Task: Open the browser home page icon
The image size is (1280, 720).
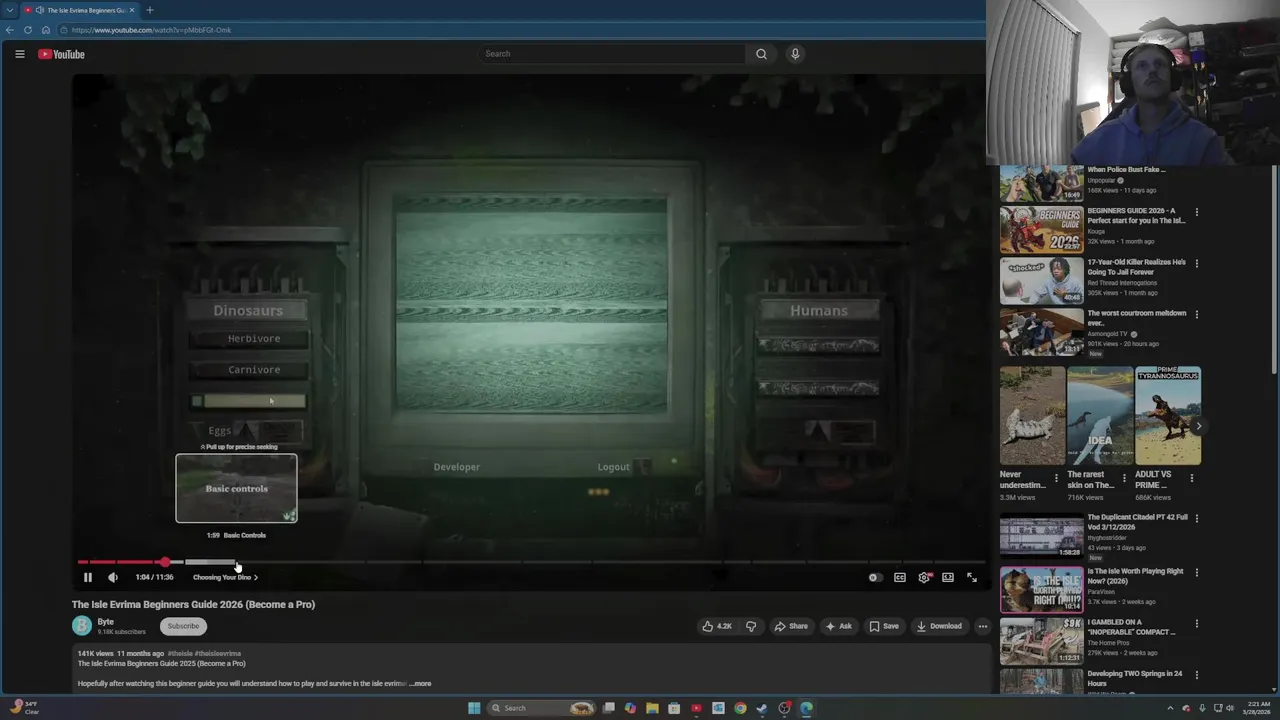Action: tap(46, 30)
